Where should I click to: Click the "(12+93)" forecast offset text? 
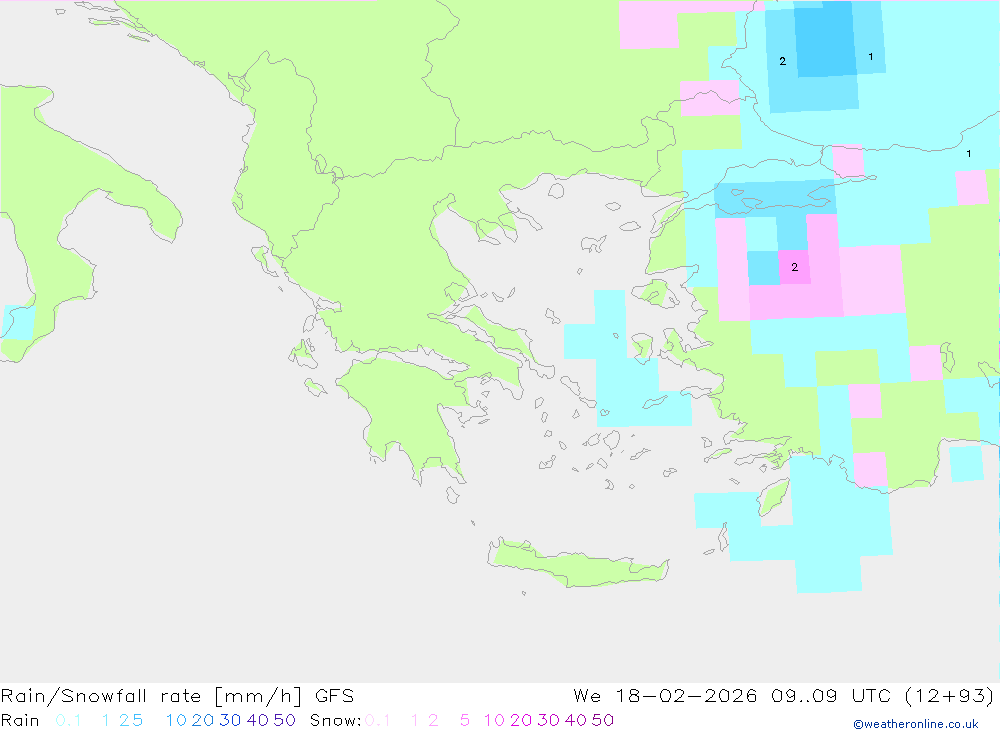[x=950, y=695]
